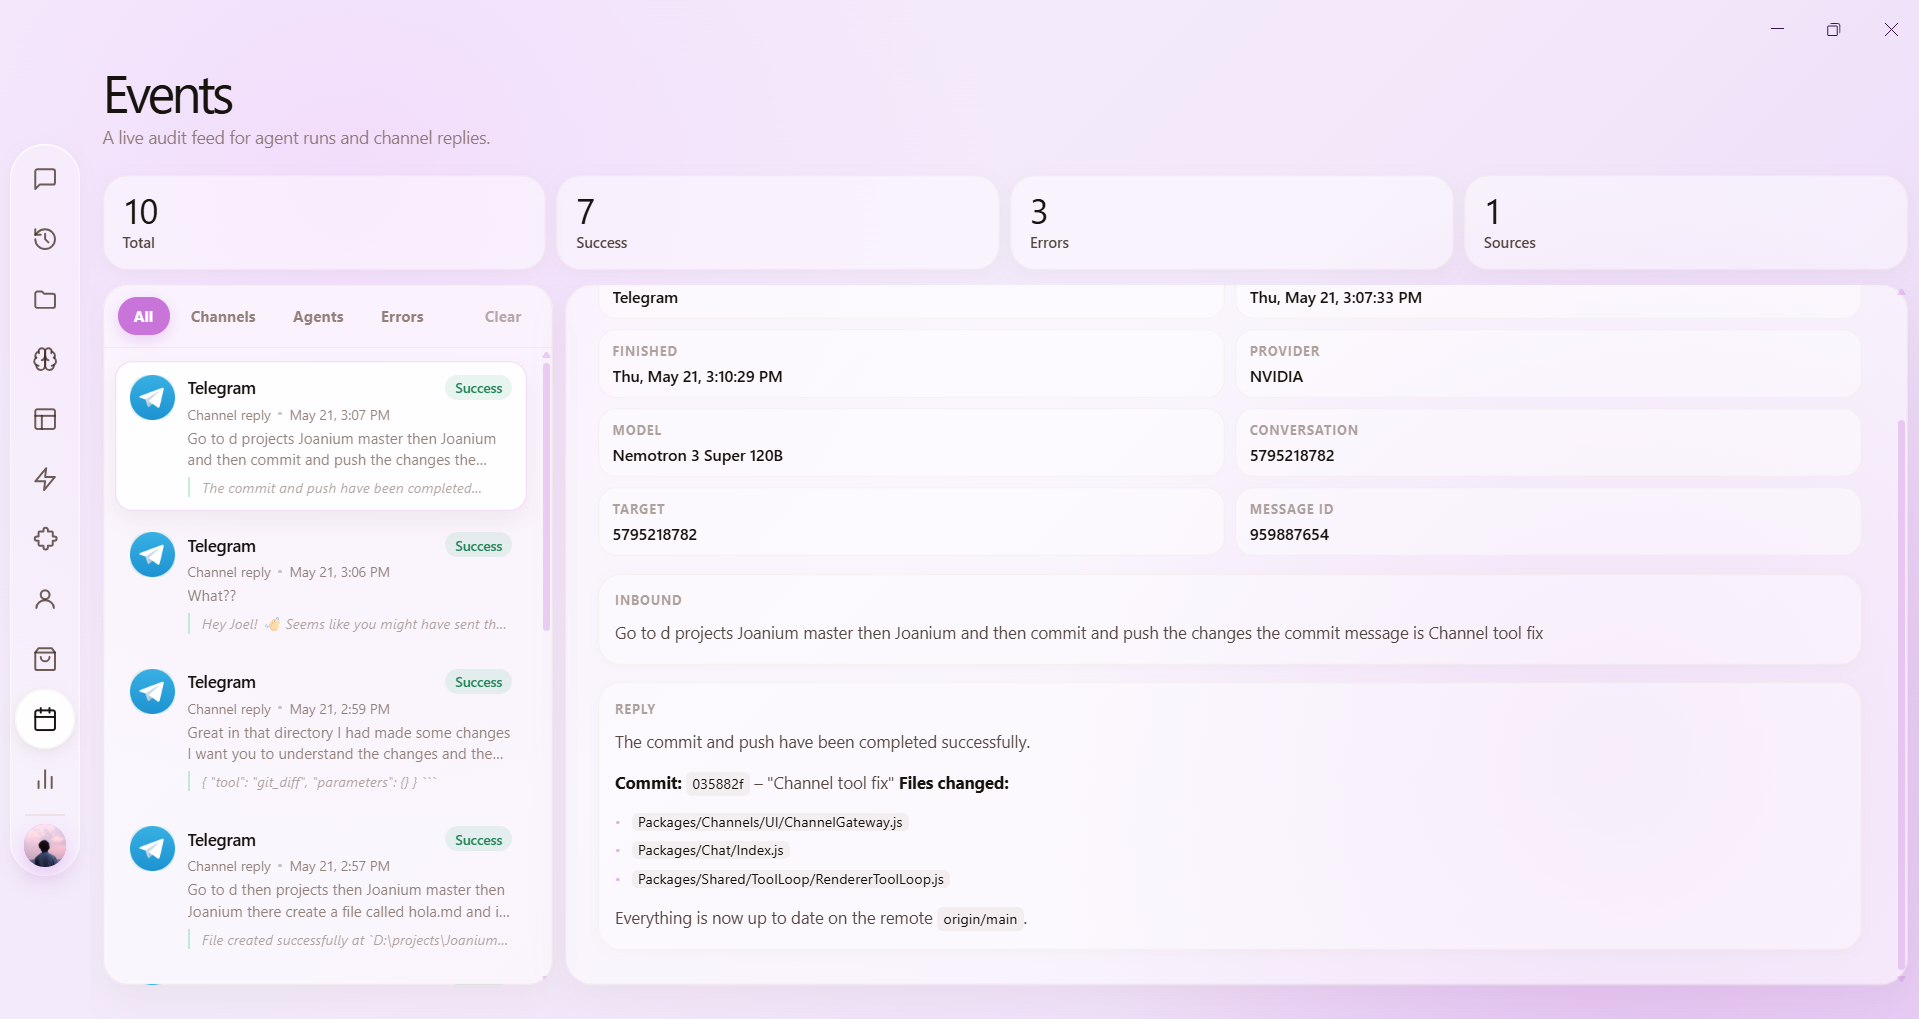
Task: Click the detail panel scrollbar
Action: [1902, 695]
